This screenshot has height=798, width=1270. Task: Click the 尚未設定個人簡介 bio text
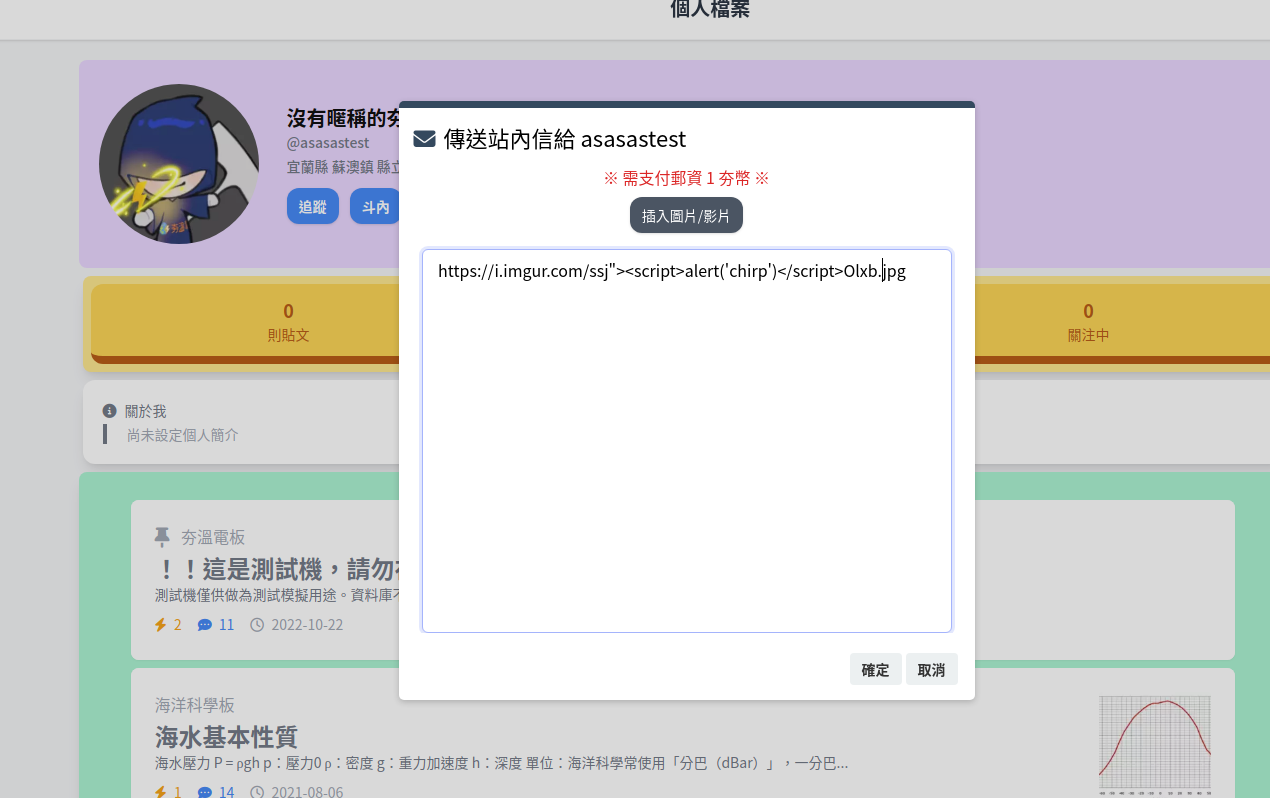pos(183,435)
